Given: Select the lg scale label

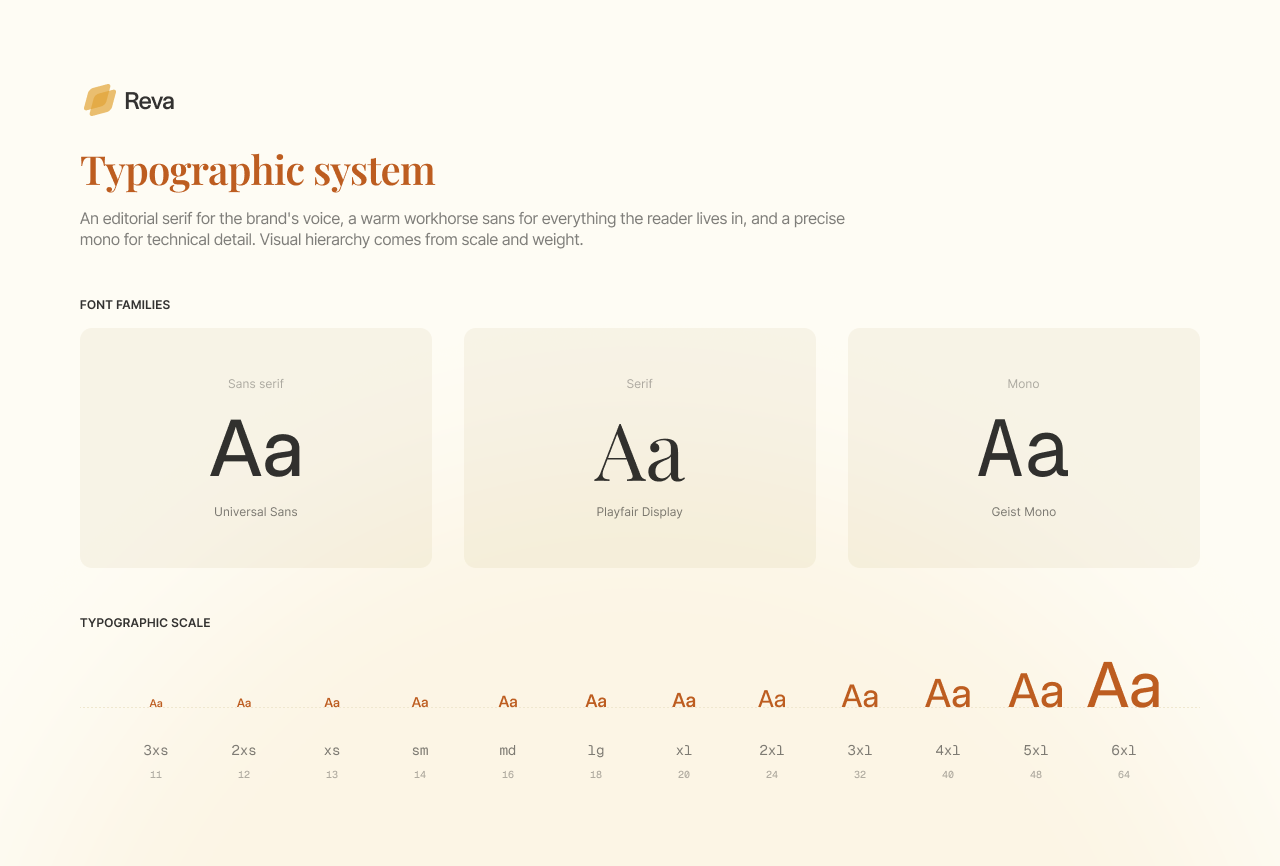Looking at the screenshot, I should coord(596,751).
